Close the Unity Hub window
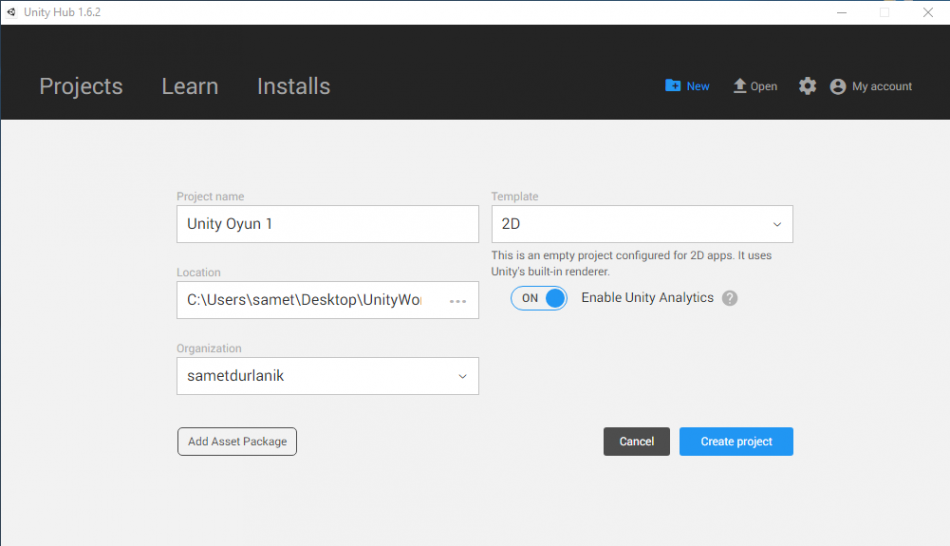This screenshot has width=950, height=546. point(928,12)
